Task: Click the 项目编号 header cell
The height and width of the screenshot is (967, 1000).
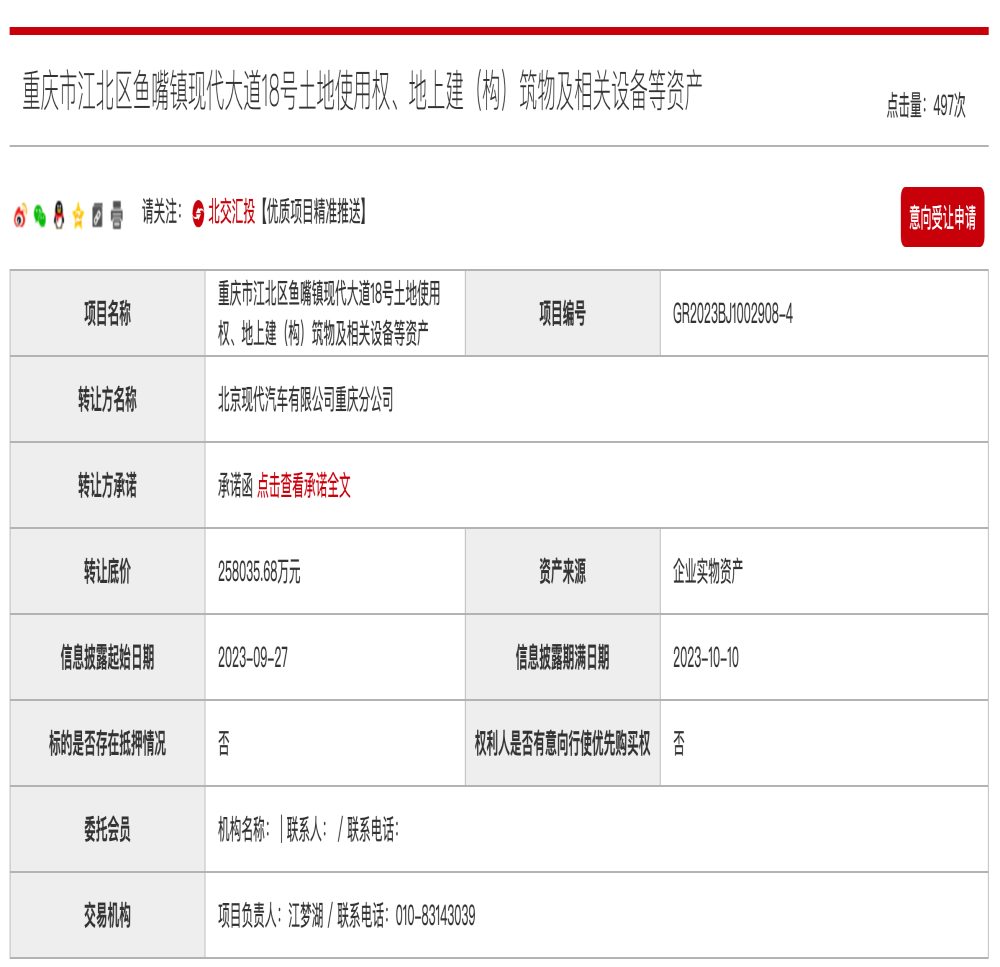Action: [x=562, y=313]
